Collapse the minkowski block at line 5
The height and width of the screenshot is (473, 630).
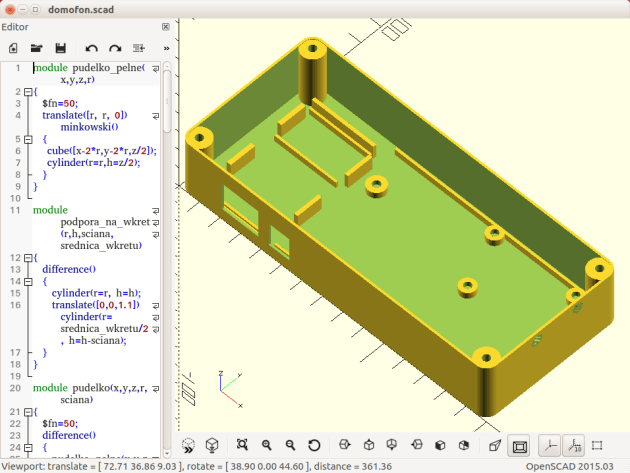click(28, 139)
